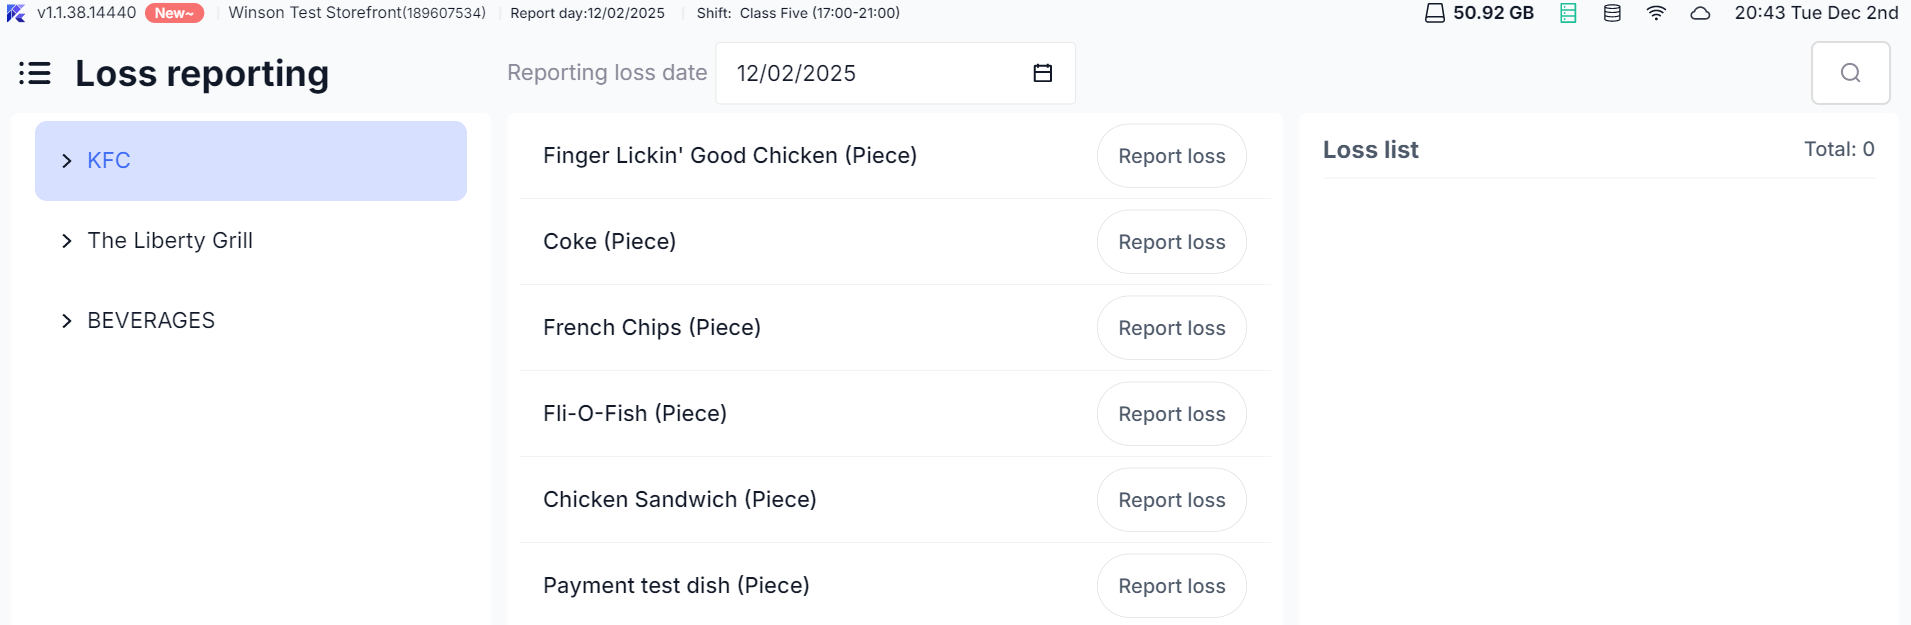1911x625 pixels.
Task: Select the KFC category
Action: (x=109, y=161)
